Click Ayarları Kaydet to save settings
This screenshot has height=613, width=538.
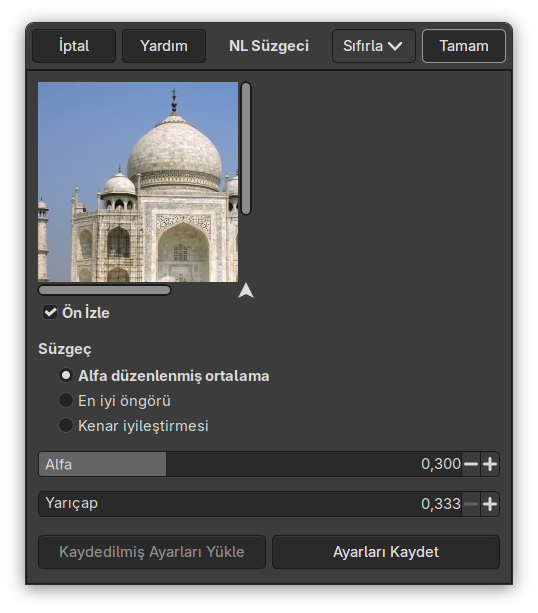(386, 552)
